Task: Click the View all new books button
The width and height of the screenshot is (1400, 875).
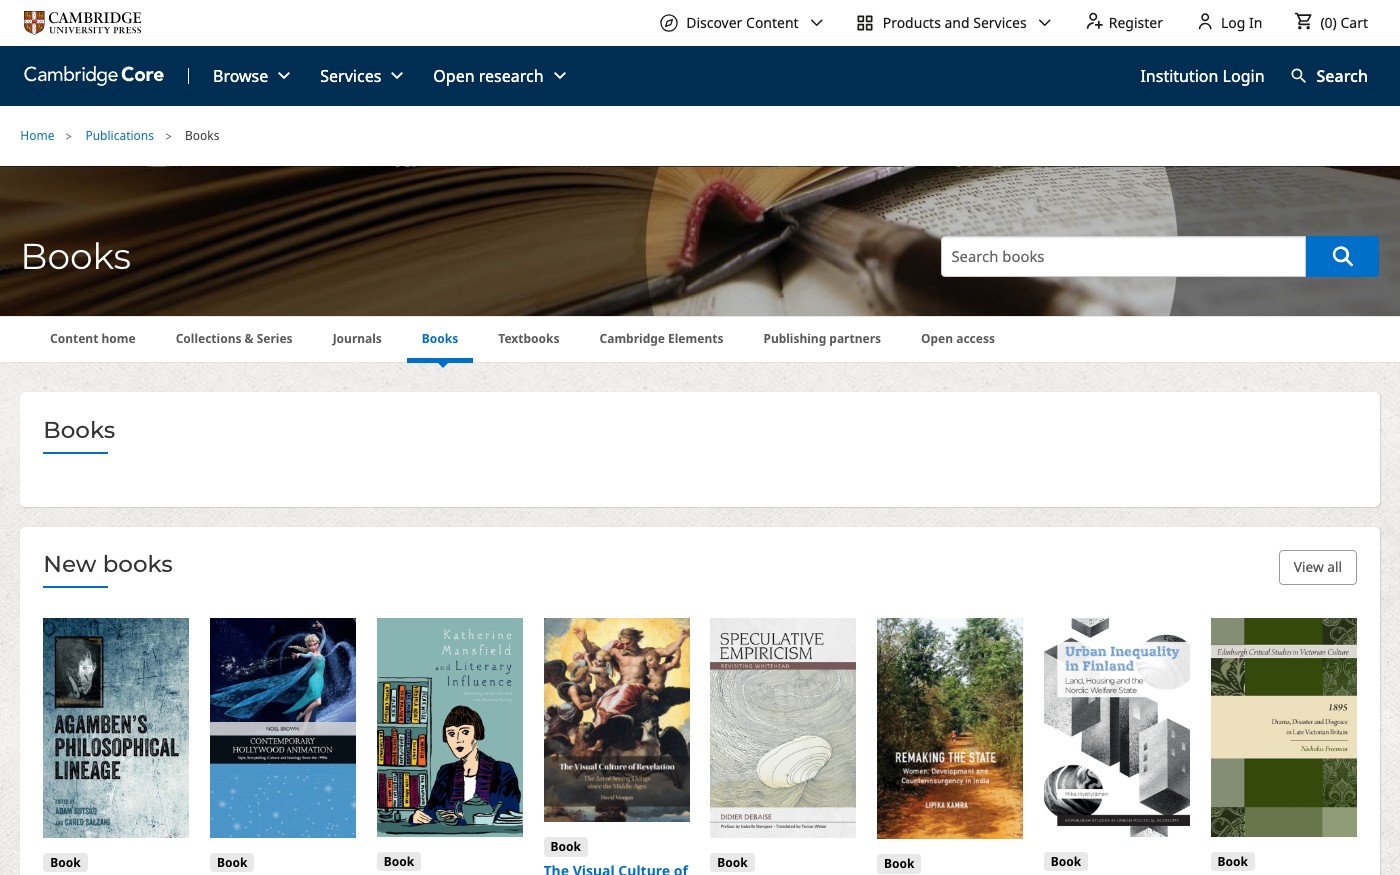Action: pos(1318,567)
